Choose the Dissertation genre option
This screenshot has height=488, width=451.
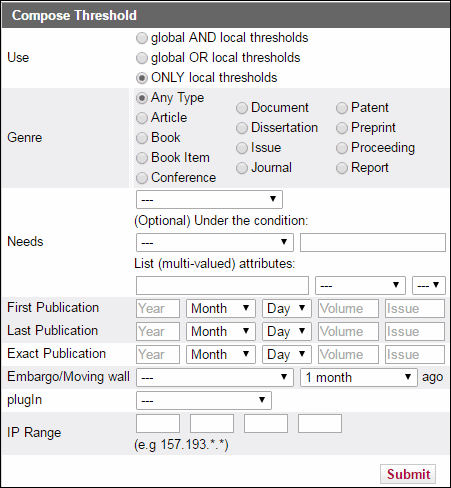pyautogui.click(x=242, y=128)
